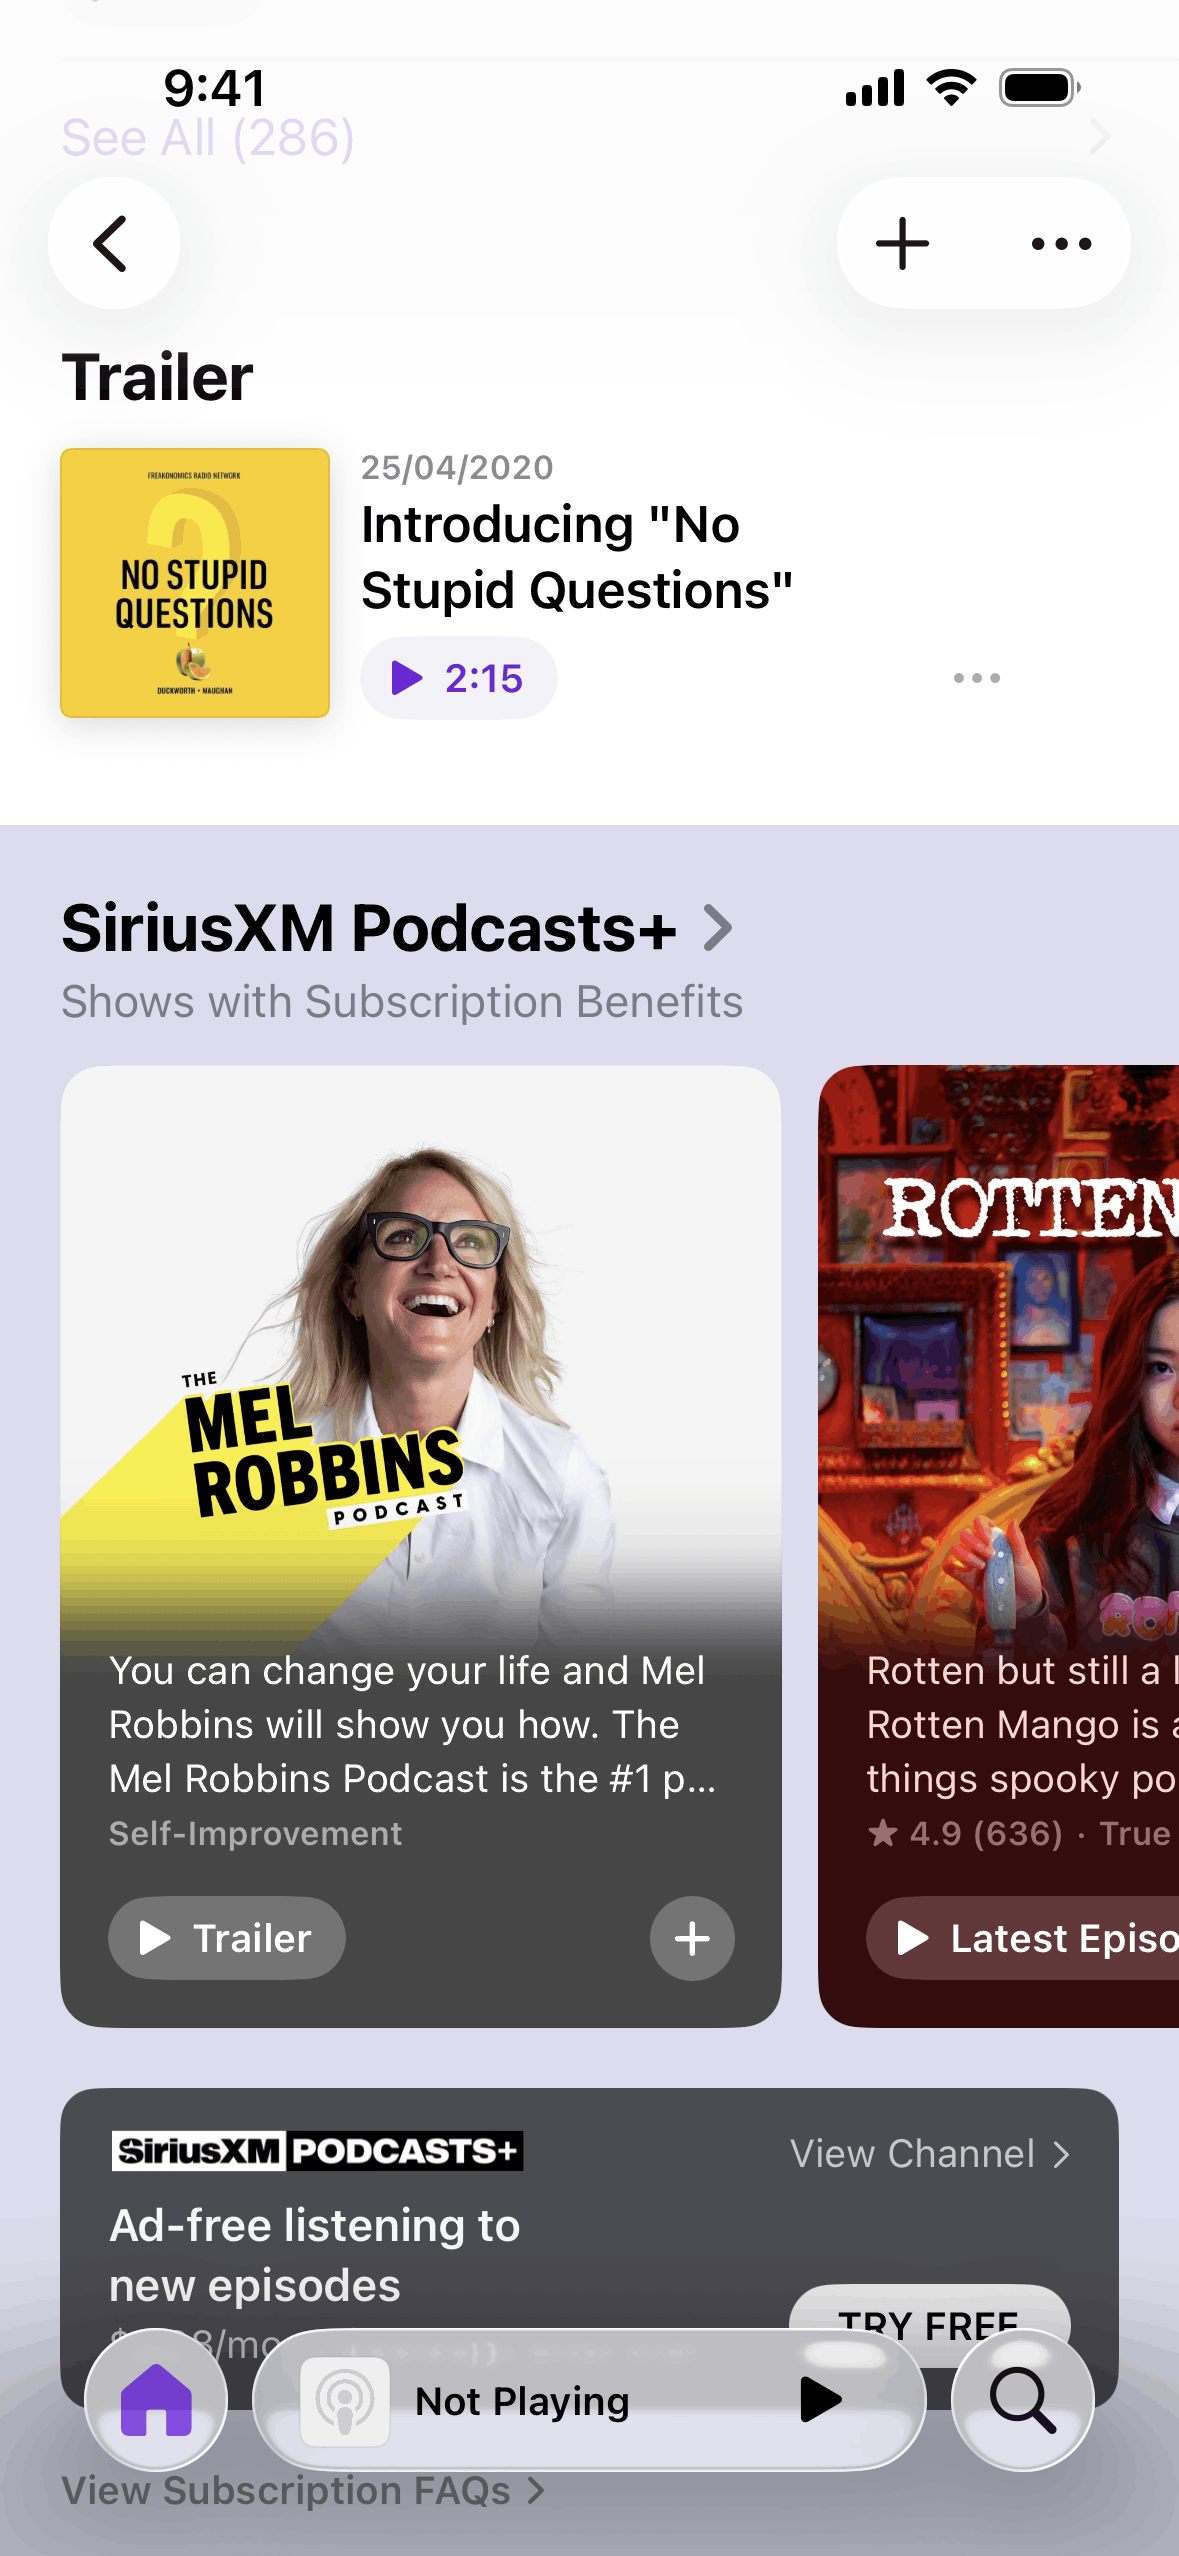Open the Rotten Mango podcast card
This screenshot has height=2556, width=1179.
[x=998, y=1546]
